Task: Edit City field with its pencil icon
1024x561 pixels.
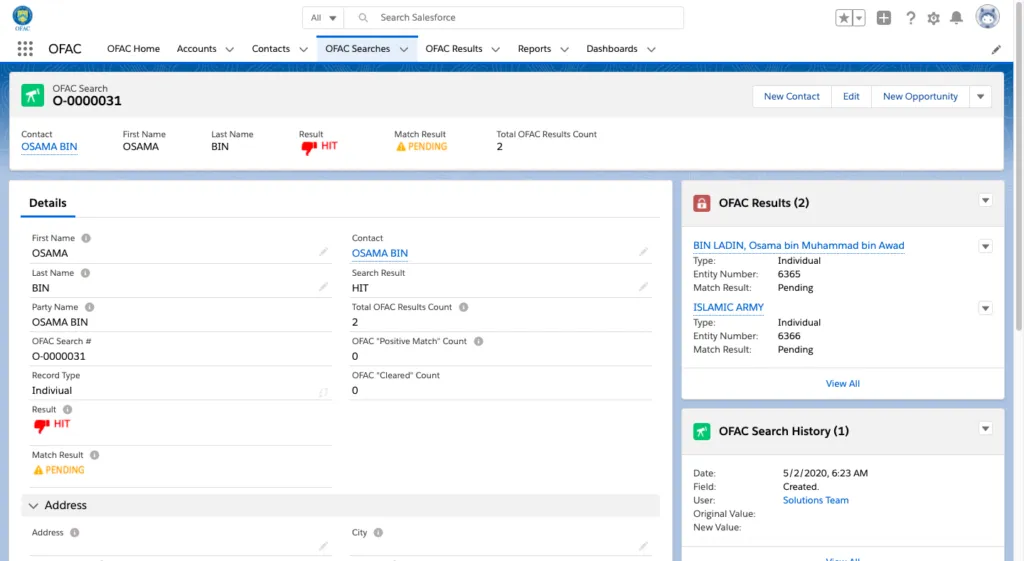Action: pos(643,546)
